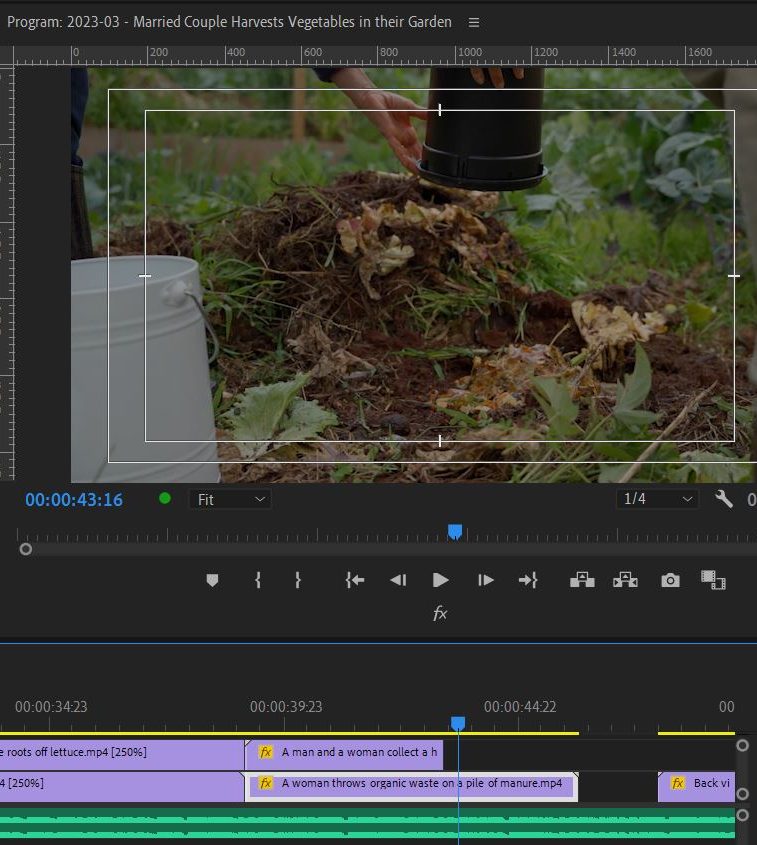This screenshot has height=845, width=757.
Task: Click the Mark In button
Action: pyautogui.click(x=258, y=580)
